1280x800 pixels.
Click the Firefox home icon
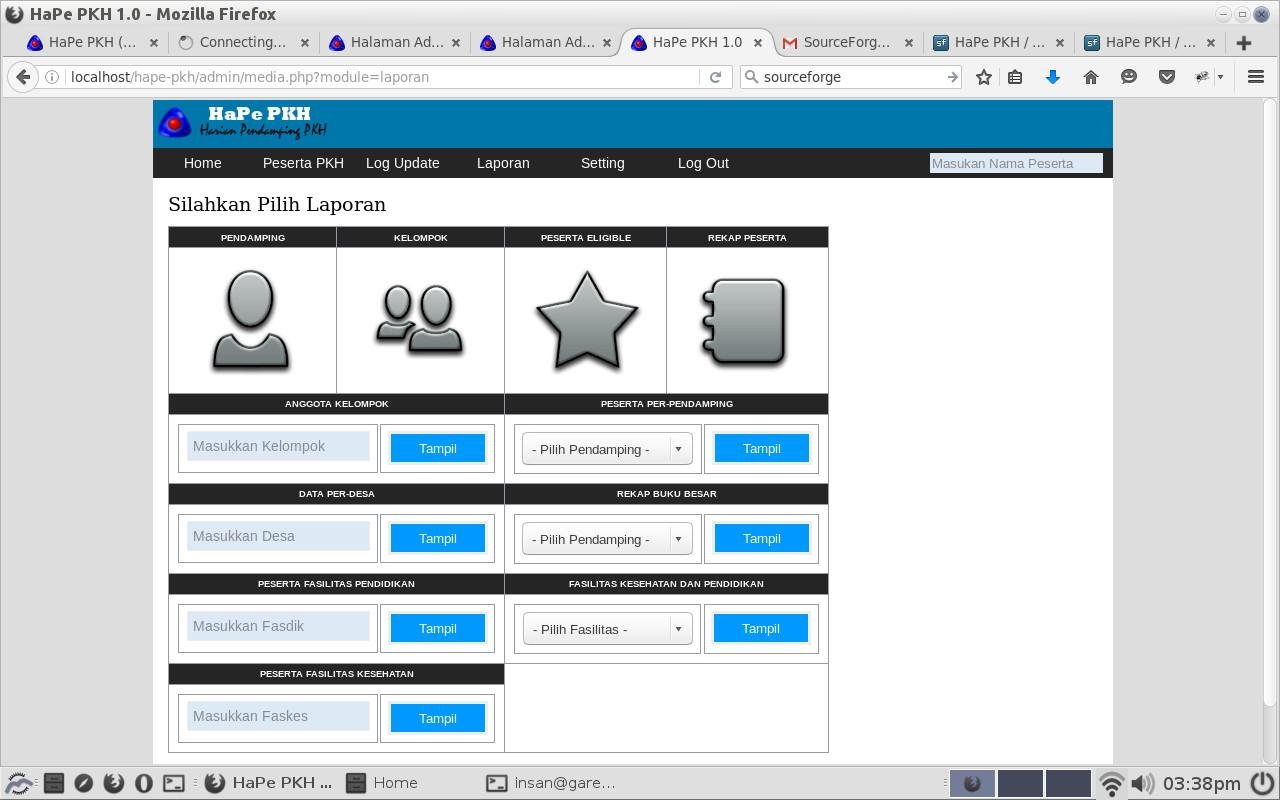pyautogui.click(x=1091, y=76)
